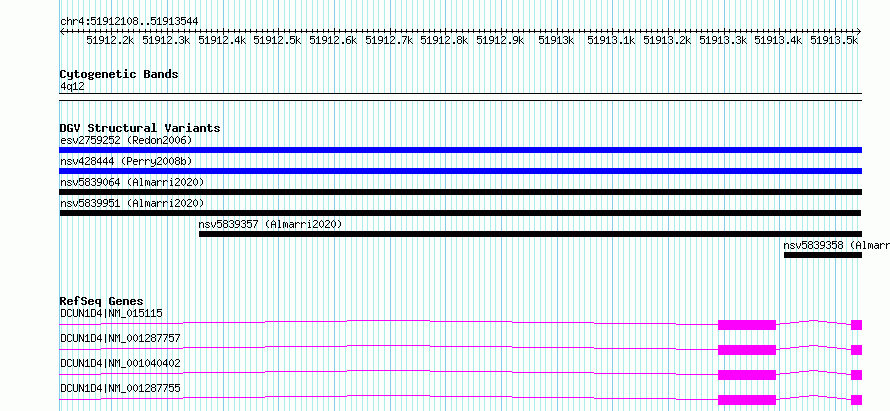
Task: Open the nsv5839358 variant label
Action: 837,245
